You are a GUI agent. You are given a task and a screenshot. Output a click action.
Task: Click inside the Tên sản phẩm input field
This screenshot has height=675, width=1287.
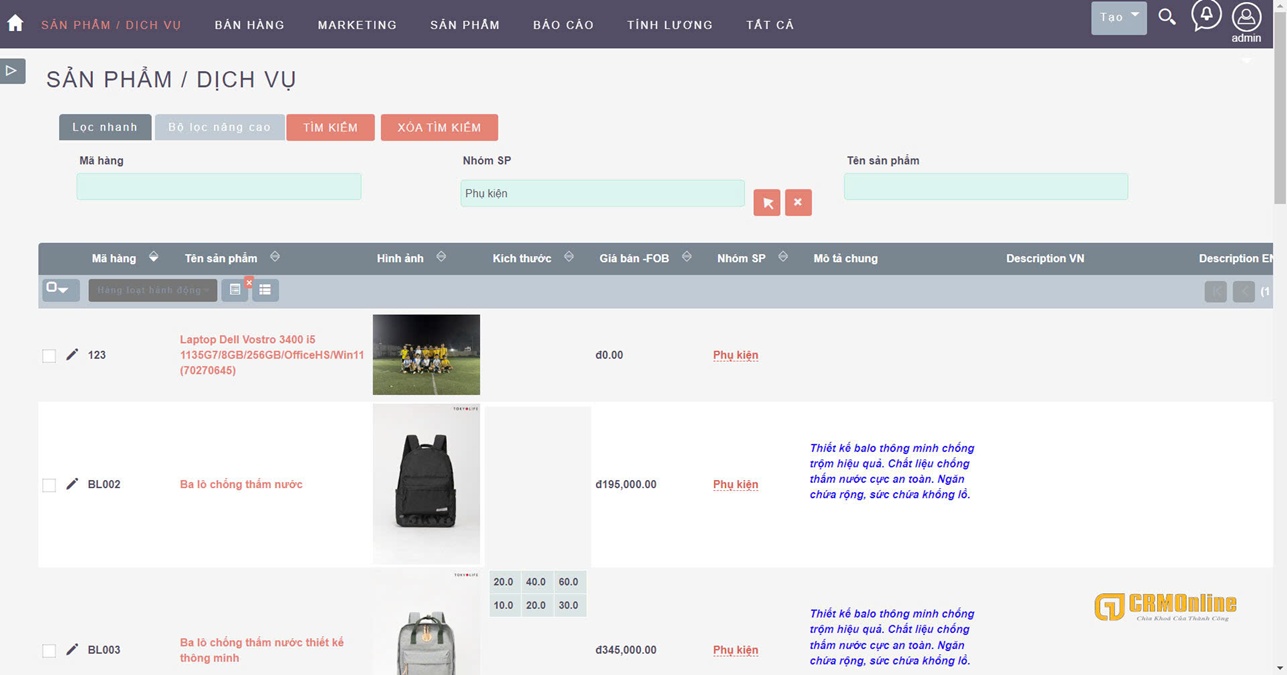click(985, 186)
